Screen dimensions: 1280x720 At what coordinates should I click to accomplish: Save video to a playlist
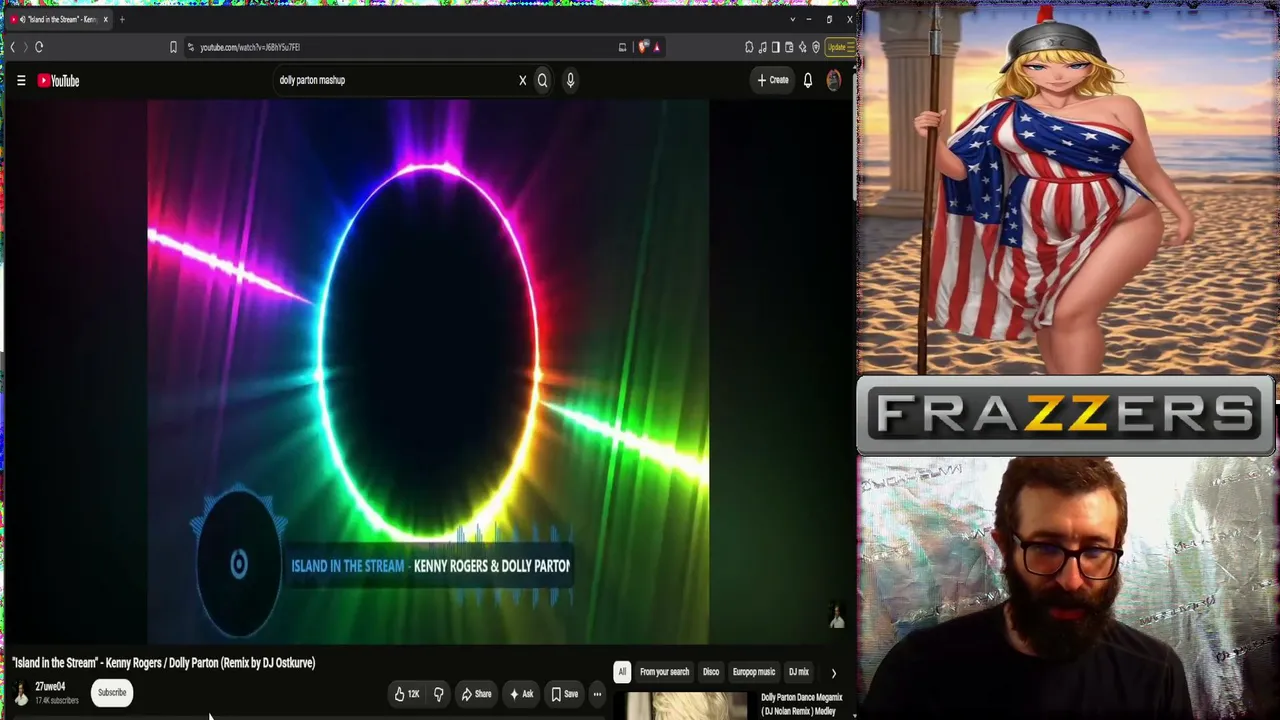pyautogui.click(x=565, y=694)
